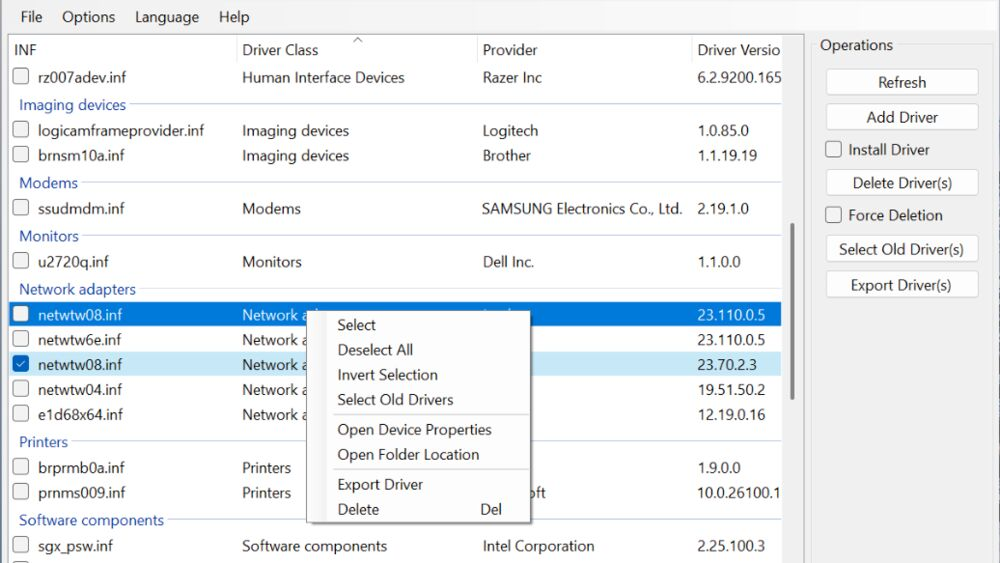This screenshot has width=1000, height=563.
Task: Click the Imaging devices group header
Action: pos(72,105)
